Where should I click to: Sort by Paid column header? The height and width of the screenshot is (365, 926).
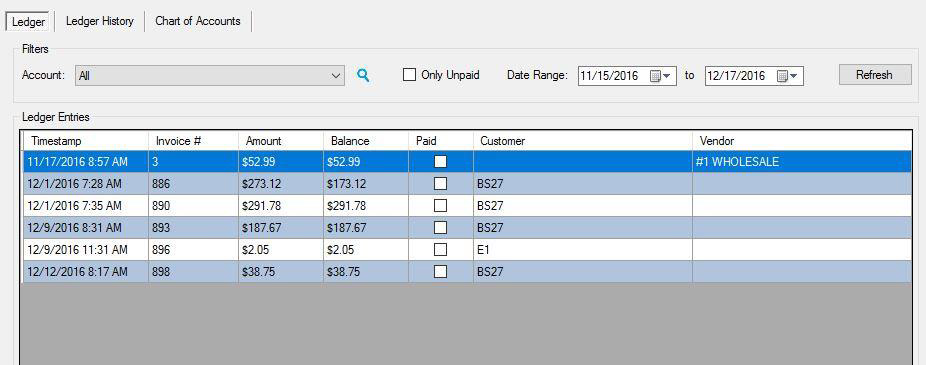click(x=441, y=141)
